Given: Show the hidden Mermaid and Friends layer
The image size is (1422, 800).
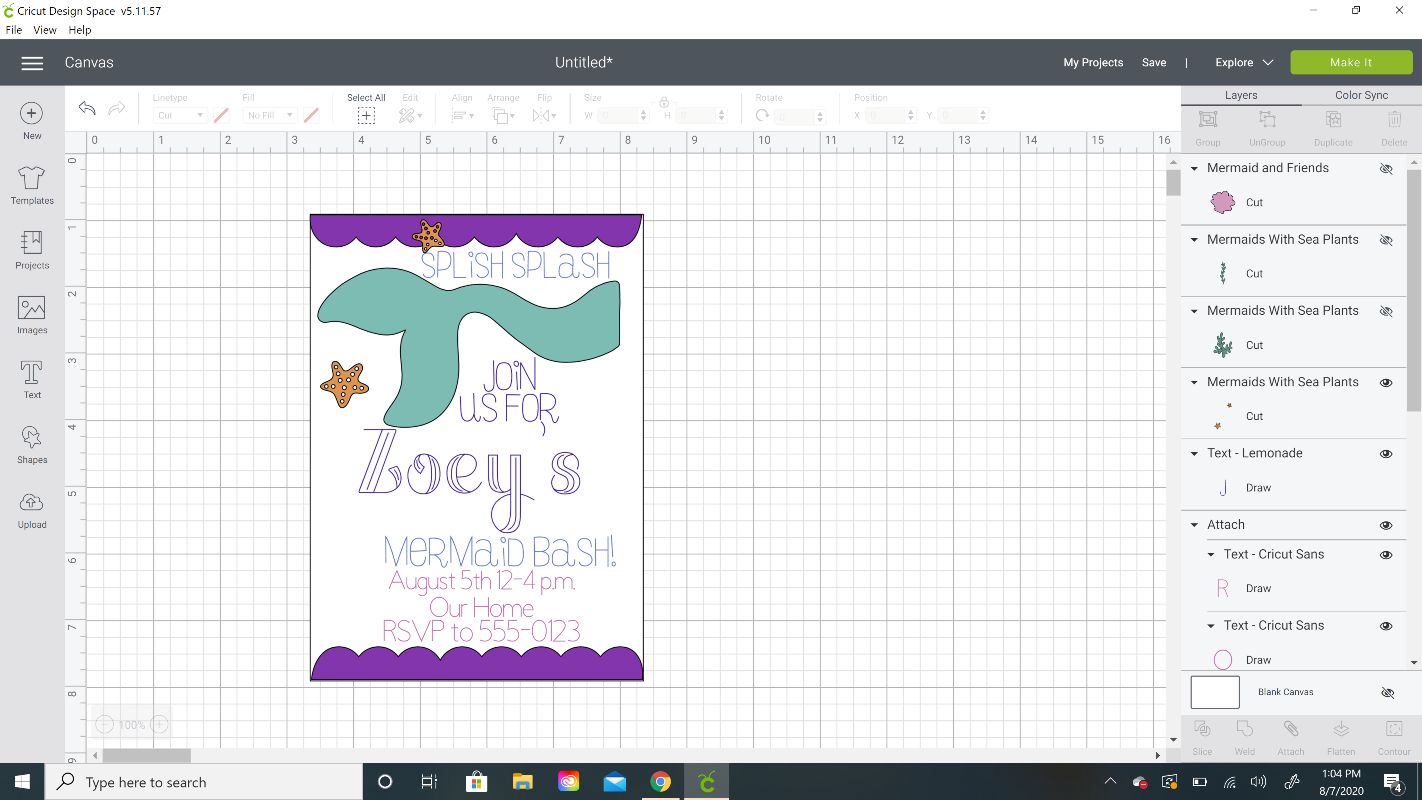Looking at the screenshot, I should click(1386, 168).
